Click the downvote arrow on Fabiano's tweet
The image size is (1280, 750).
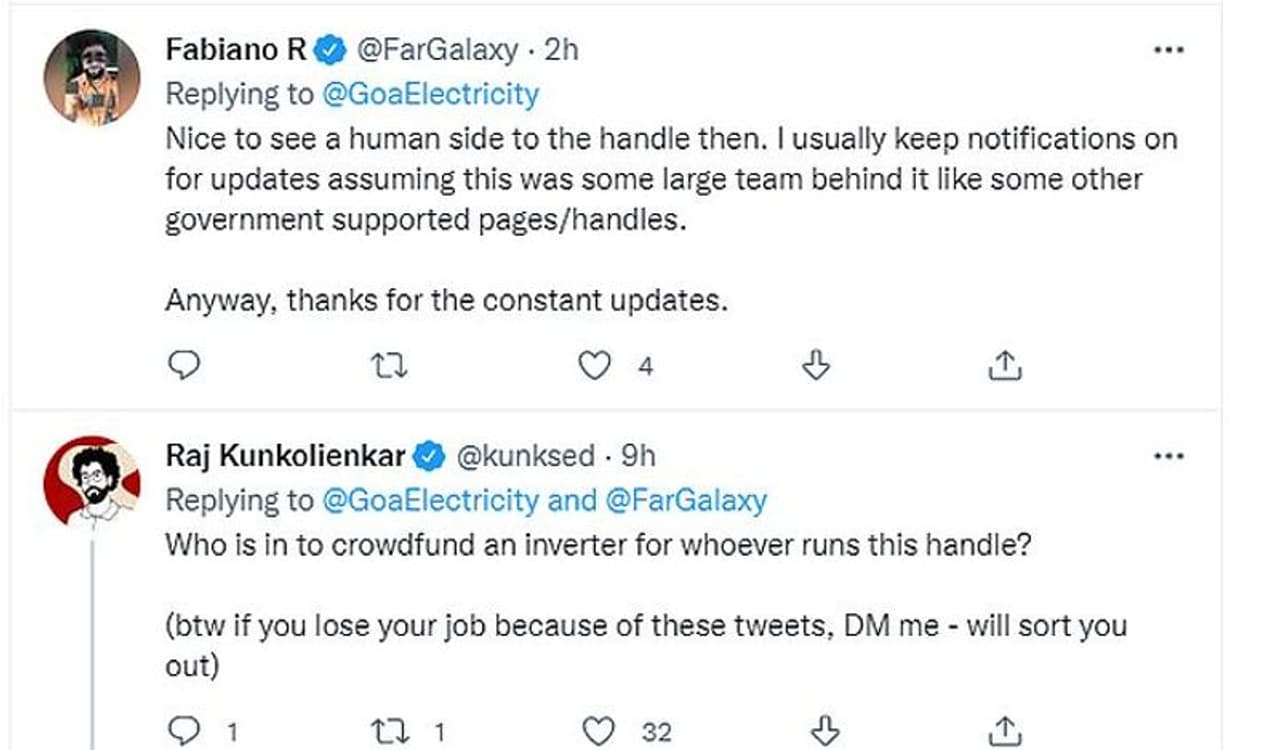point(817,367)
